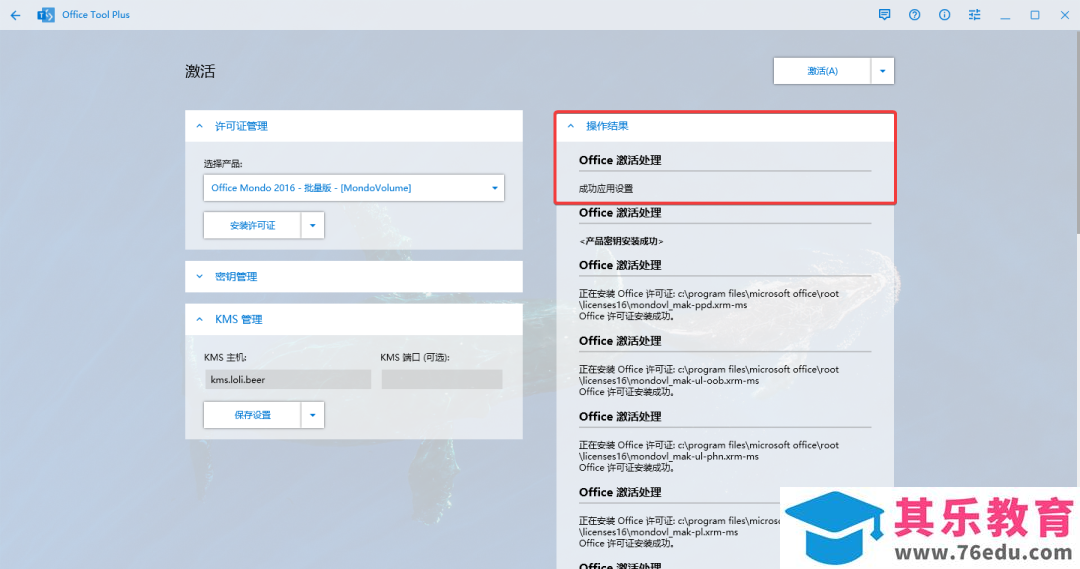The width and height of the screenshot is (1080, 569).
Task: Open the feedback message icon
Action: coord(884,14)
